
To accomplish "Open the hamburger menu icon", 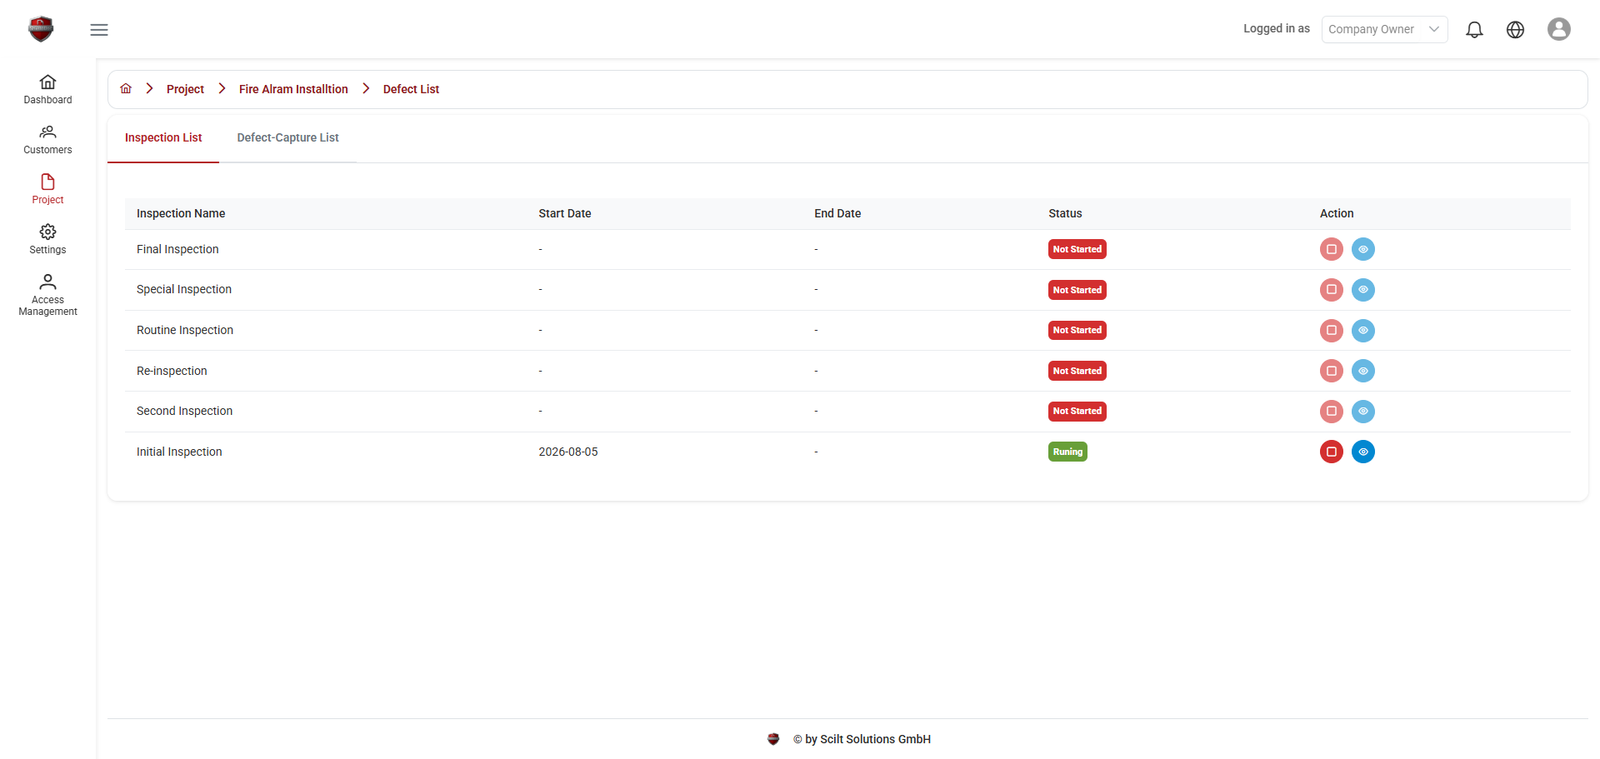I will [99, 30].
